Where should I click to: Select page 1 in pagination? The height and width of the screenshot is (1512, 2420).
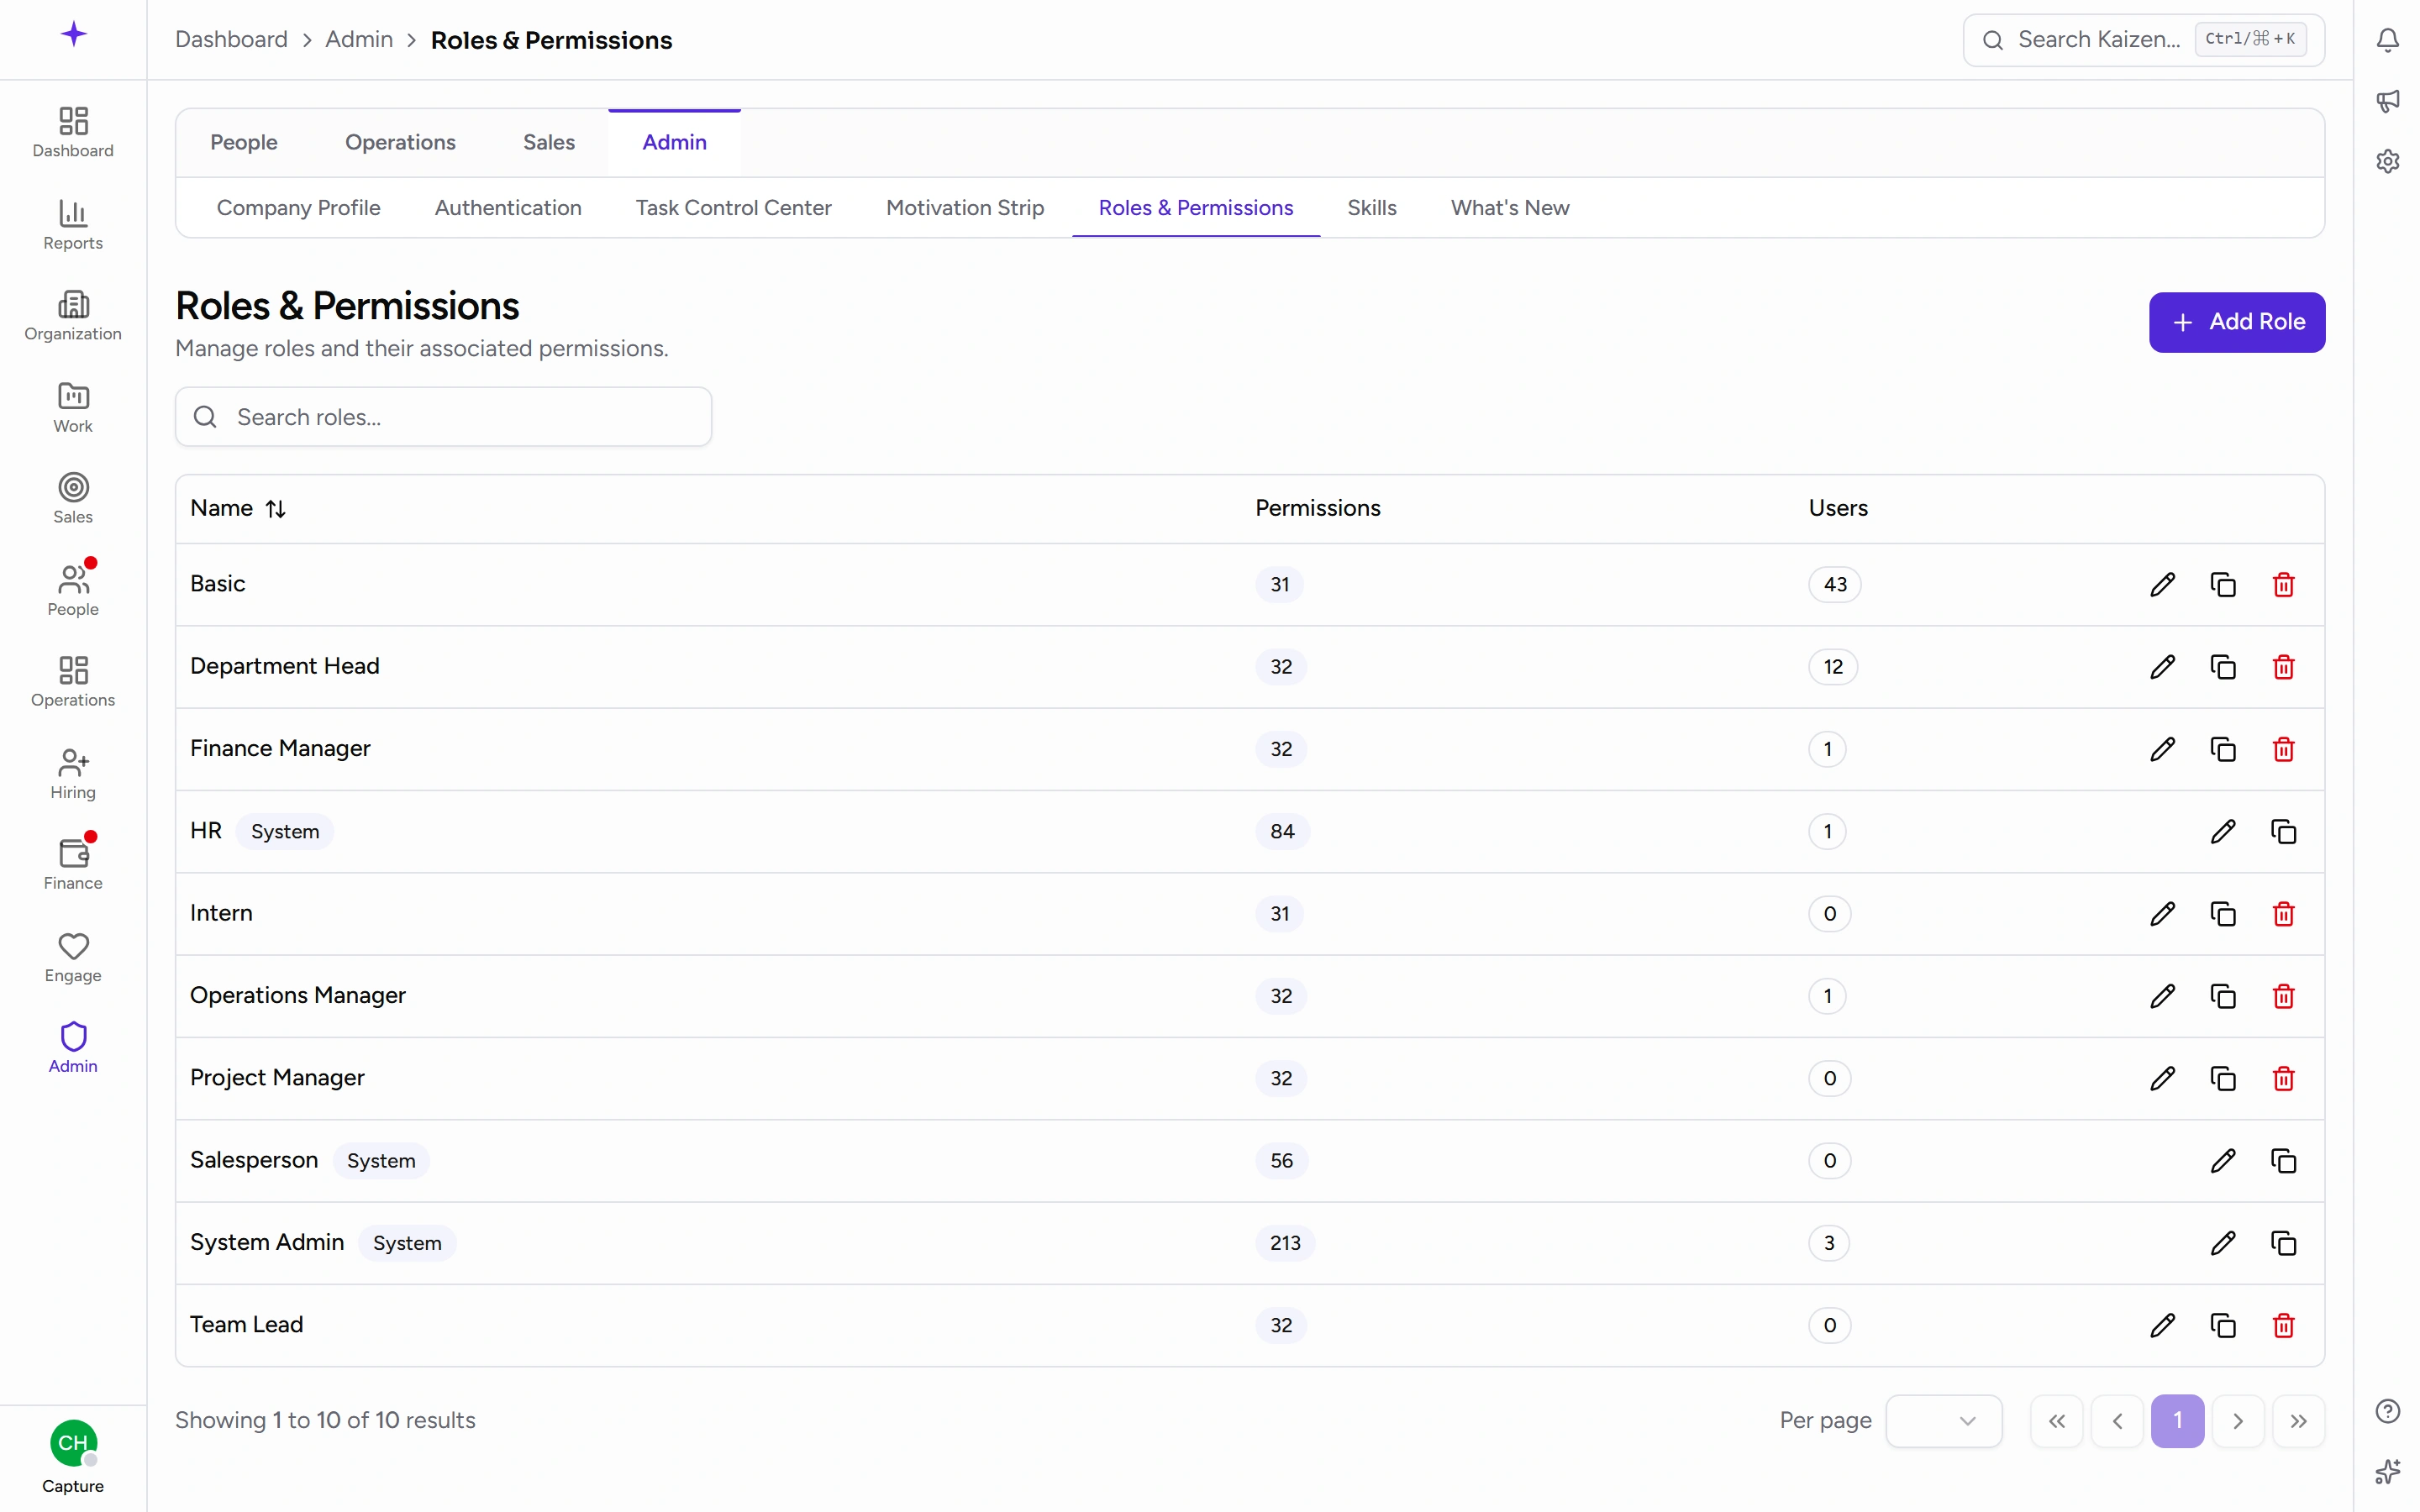pos(2177,1420)
